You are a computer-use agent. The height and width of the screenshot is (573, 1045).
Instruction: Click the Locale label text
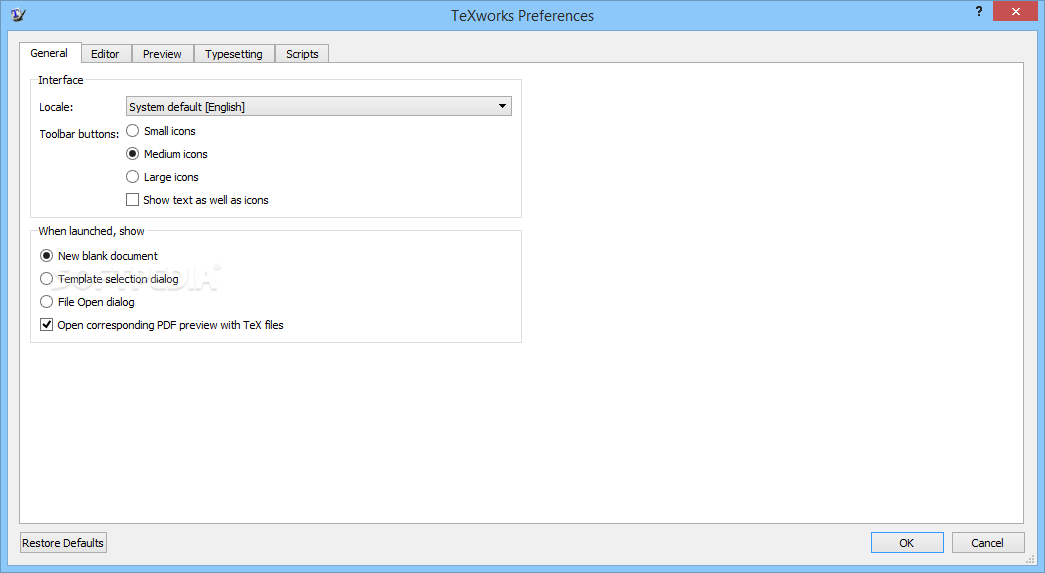pos(56,107)
